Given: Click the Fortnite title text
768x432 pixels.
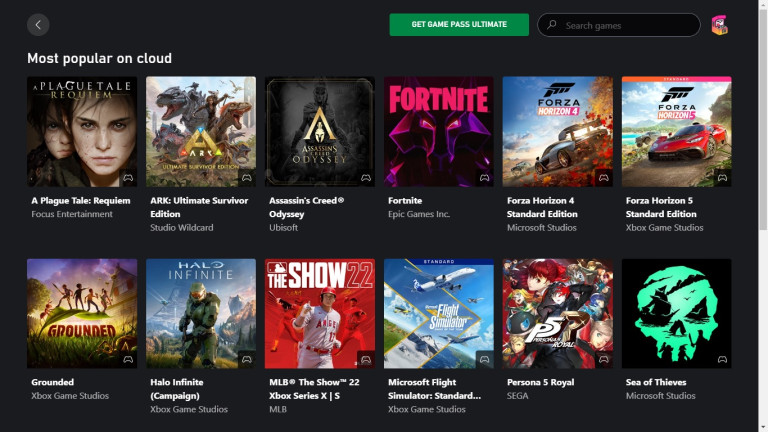Looking at the screenshot, I should [x=405, y=200].
